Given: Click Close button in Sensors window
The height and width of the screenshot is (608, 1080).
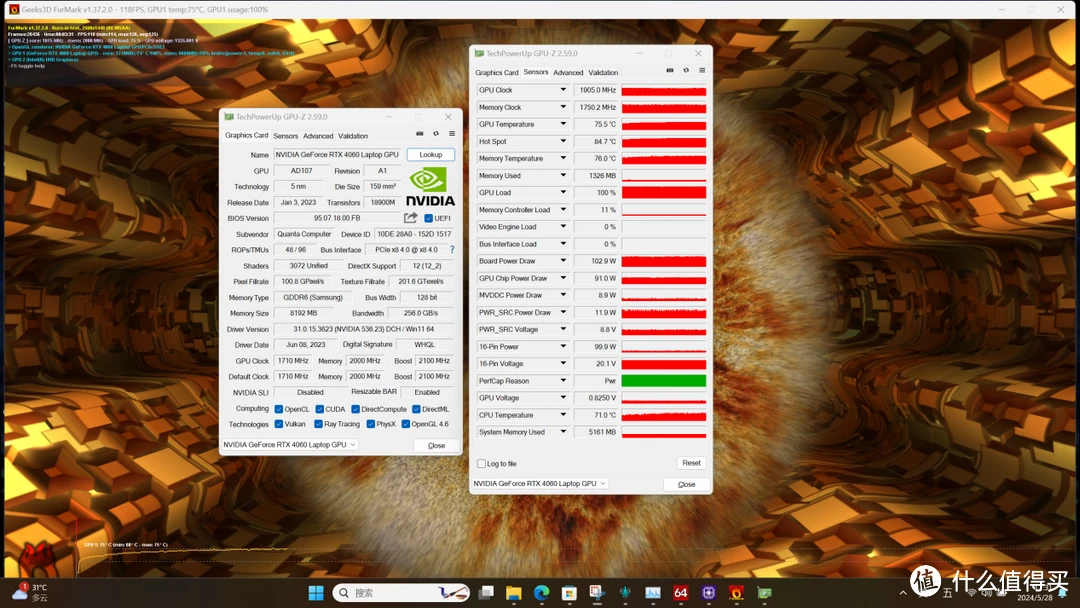Looking at the screenshot, I should 687,484.
